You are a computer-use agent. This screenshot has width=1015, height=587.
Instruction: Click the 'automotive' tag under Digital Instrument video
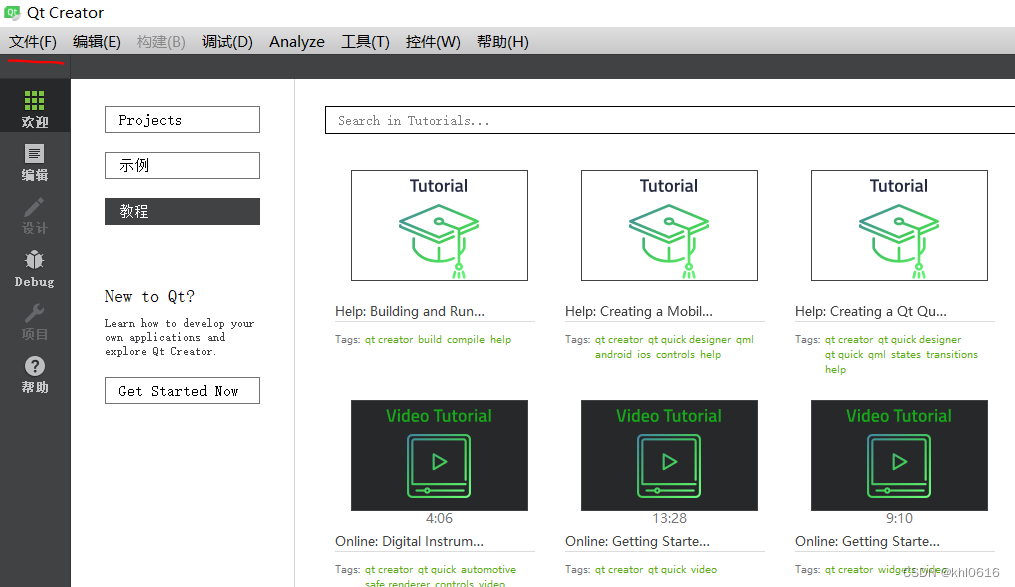[x=489, y=570]
